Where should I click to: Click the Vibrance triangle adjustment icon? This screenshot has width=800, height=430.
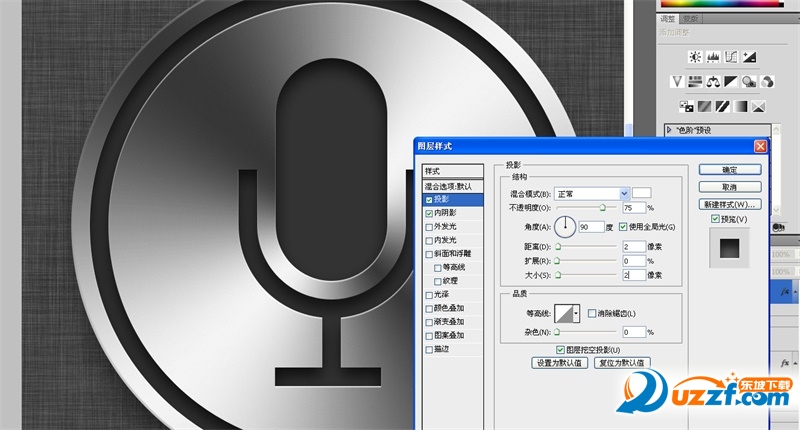[x=677, y=81]
